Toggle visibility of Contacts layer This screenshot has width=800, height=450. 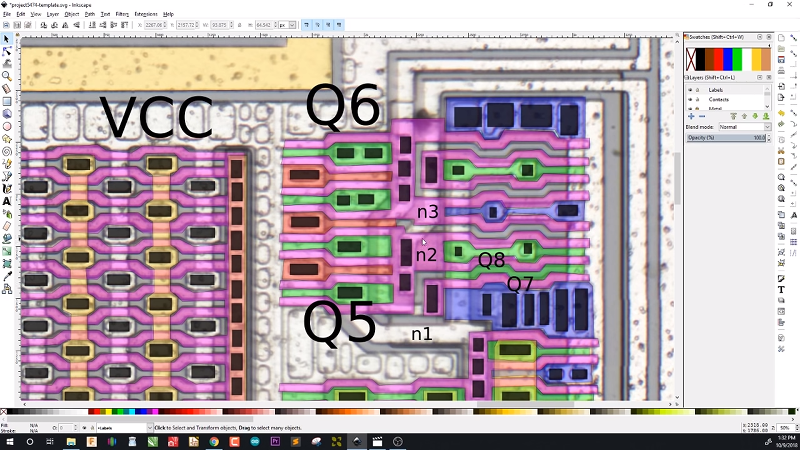pos(689,101)
